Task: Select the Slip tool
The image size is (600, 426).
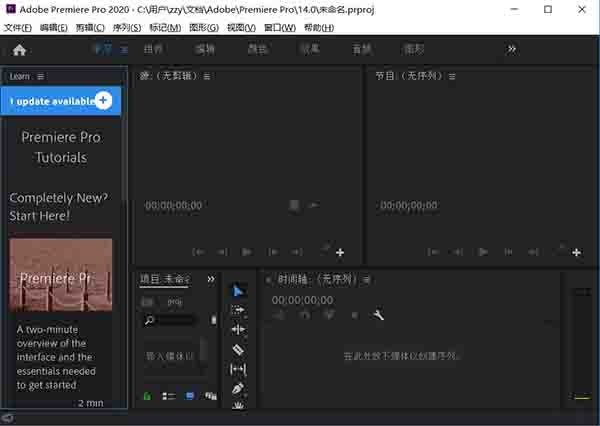Action: [x=238, y=368]
